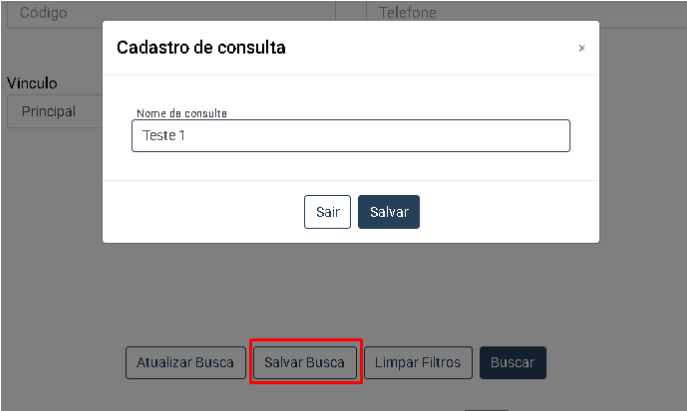This screenshot has width=687, height=411.
Task: Click the dialog body below the name field
Action: point(350,166)
